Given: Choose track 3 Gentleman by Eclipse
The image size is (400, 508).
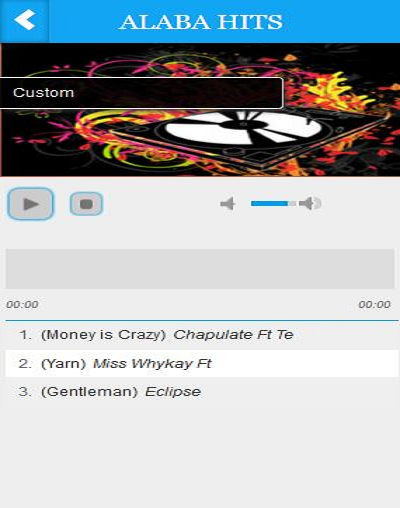Looking at the screenshot, I should point(202,392).
